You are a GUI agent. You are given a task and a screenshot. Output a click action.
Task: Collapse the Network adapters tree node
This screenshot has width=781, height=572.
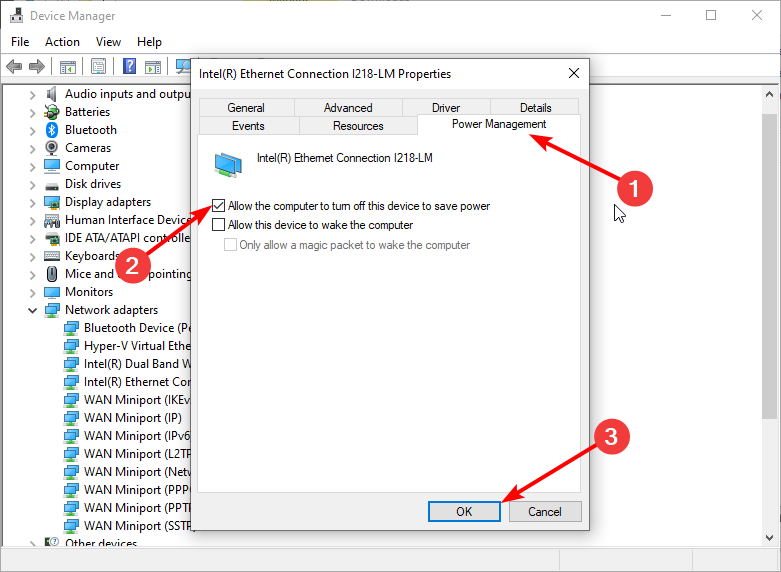(32, 310)
